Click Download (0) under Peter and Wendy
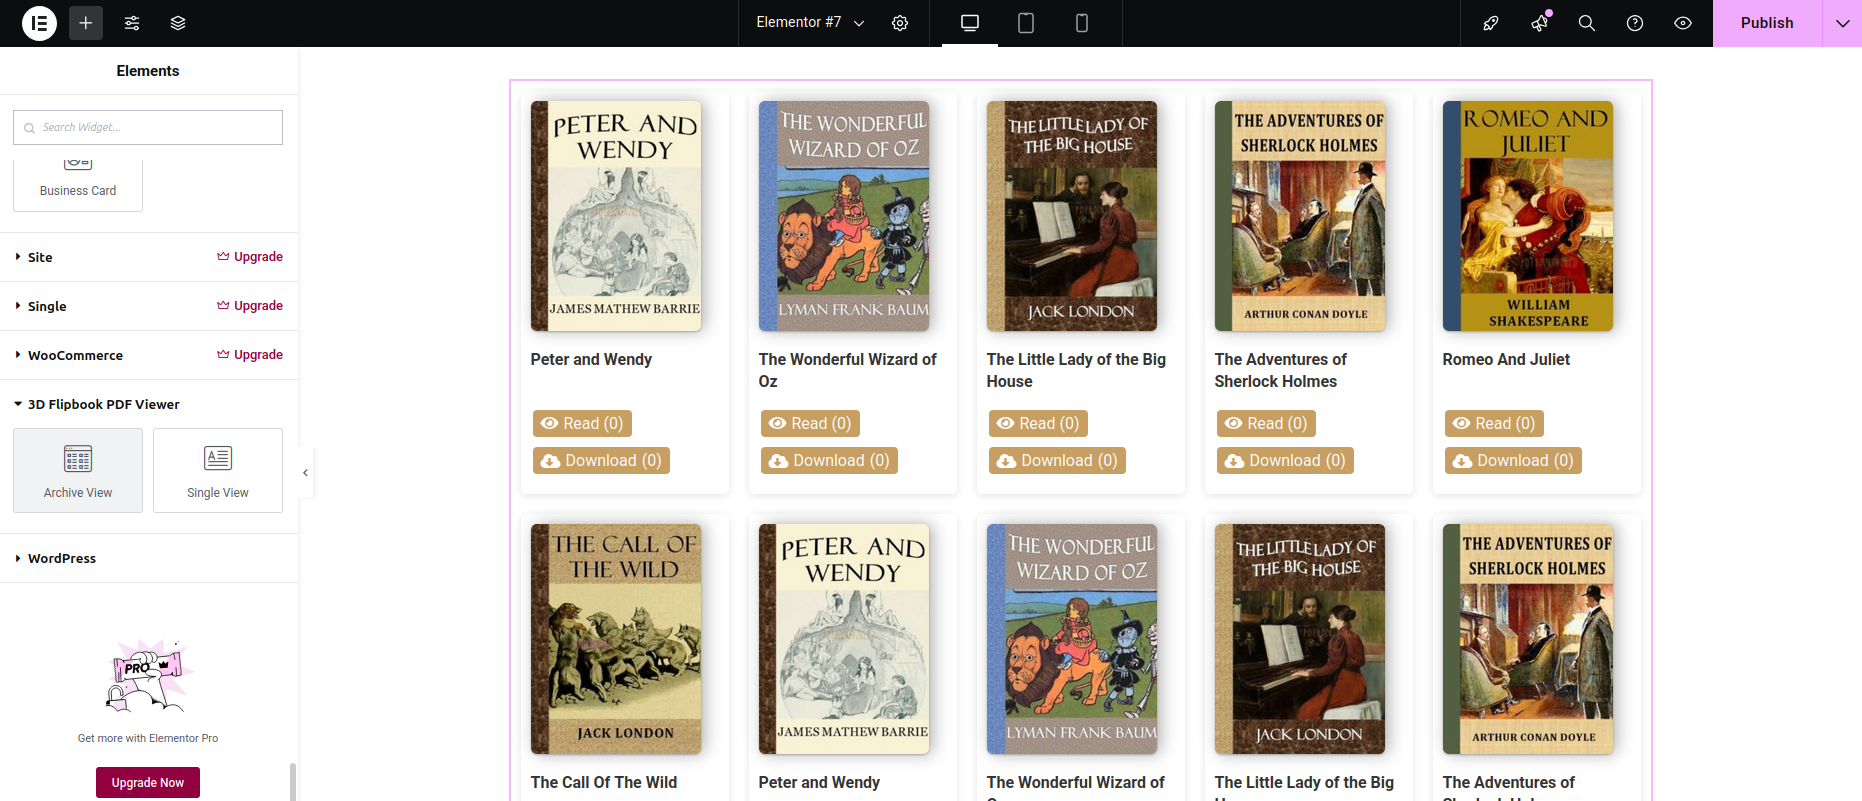1862x801 pixels. [601, 461]
